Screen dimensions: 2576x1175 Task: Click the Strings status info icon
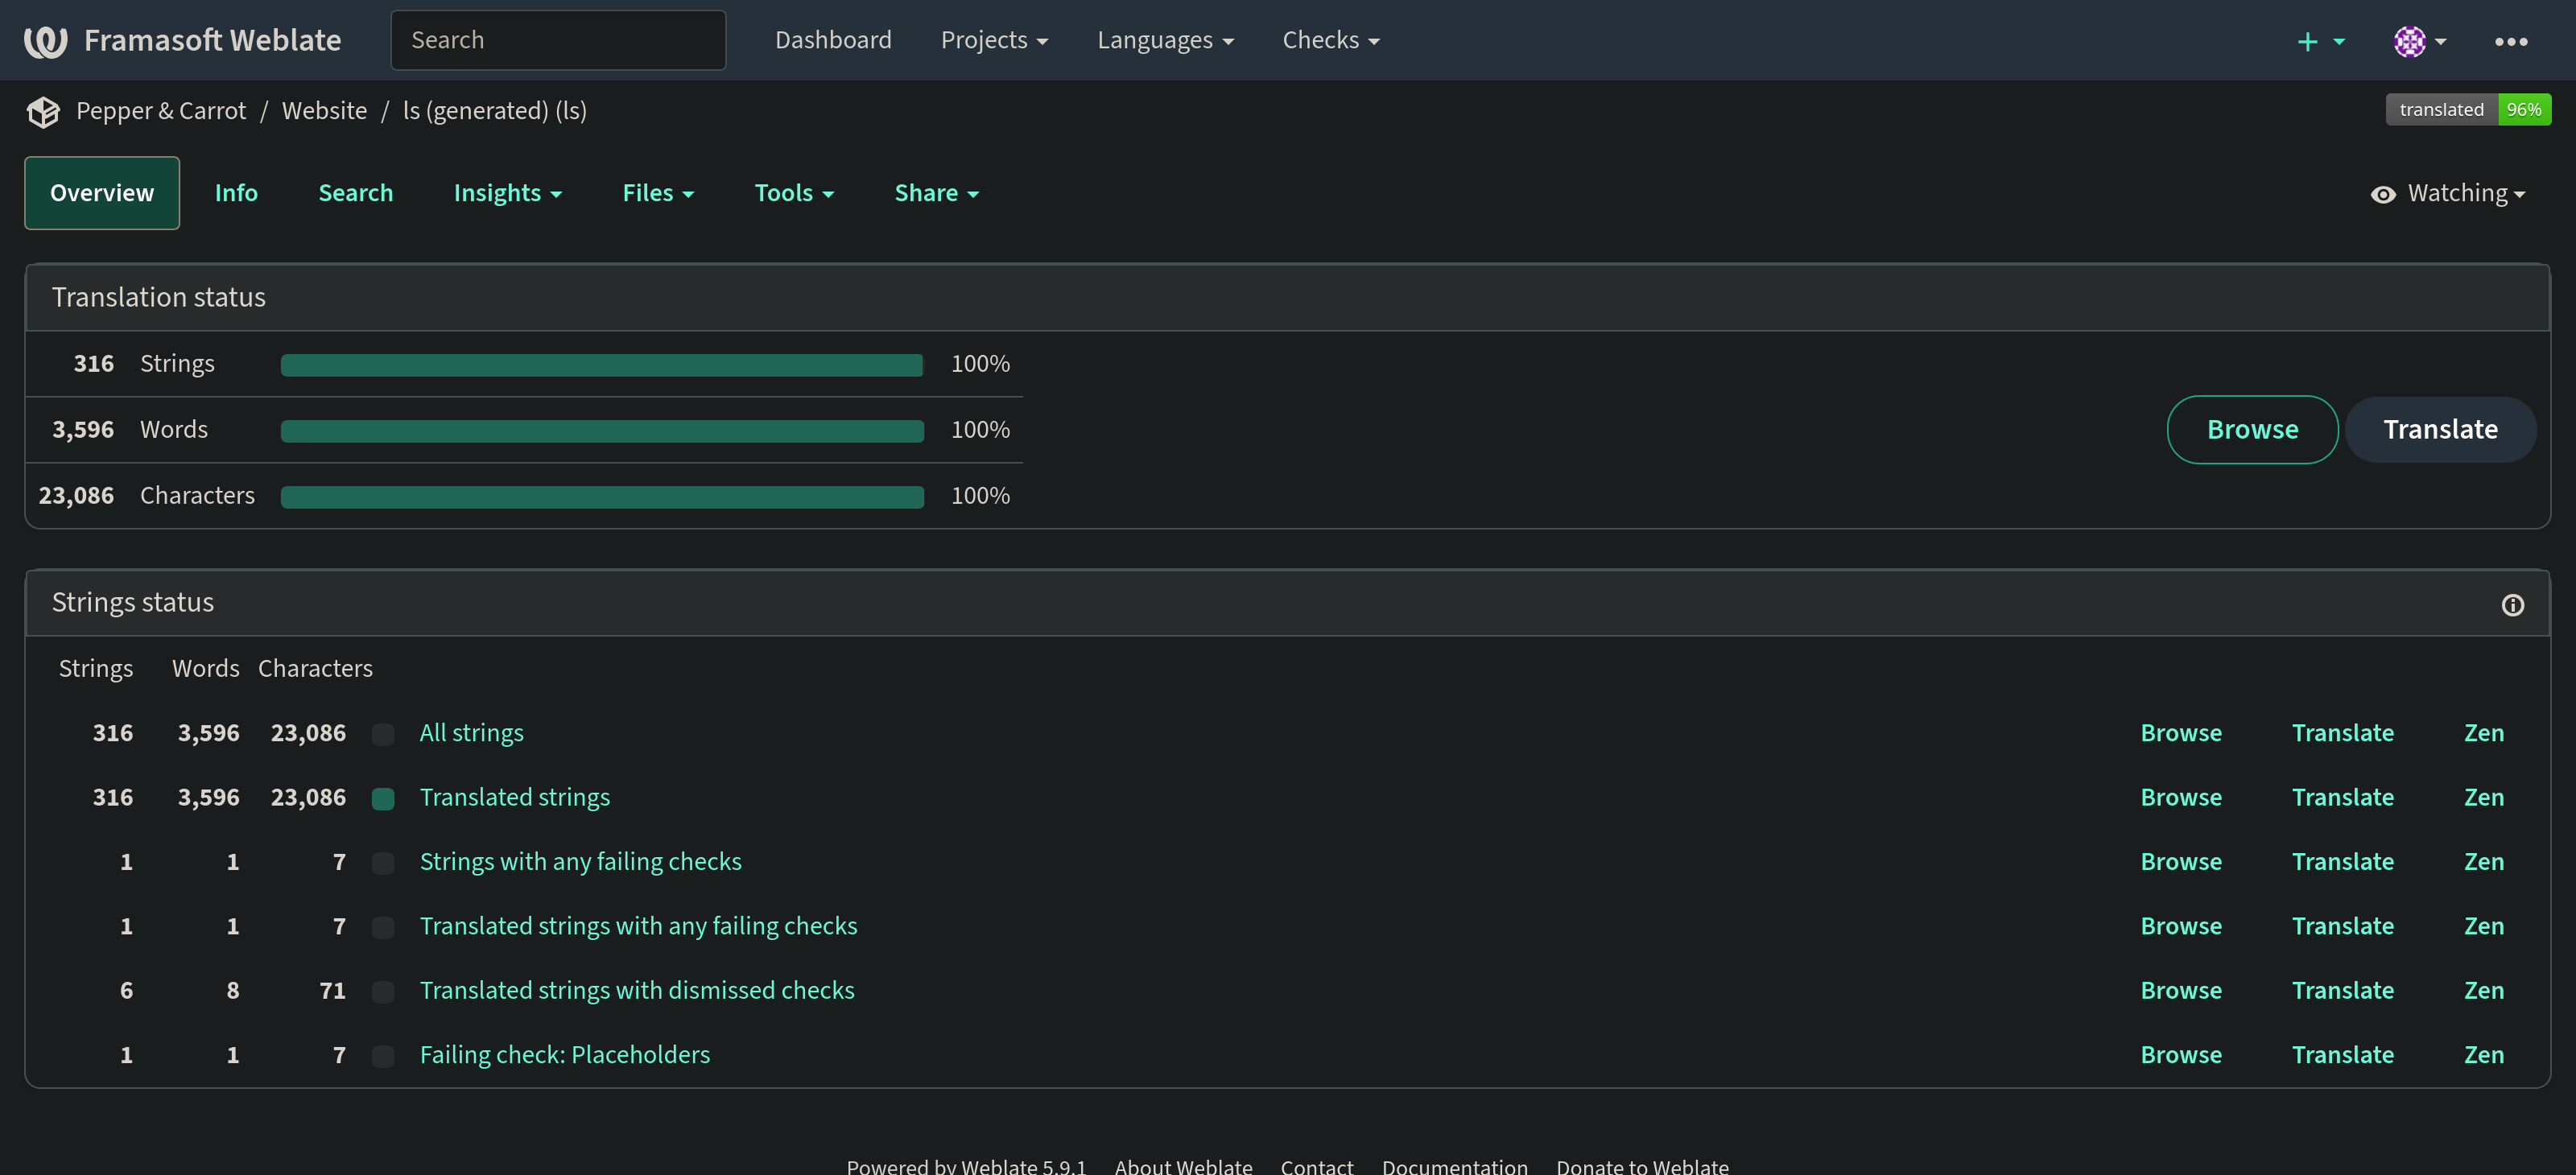2512,605
